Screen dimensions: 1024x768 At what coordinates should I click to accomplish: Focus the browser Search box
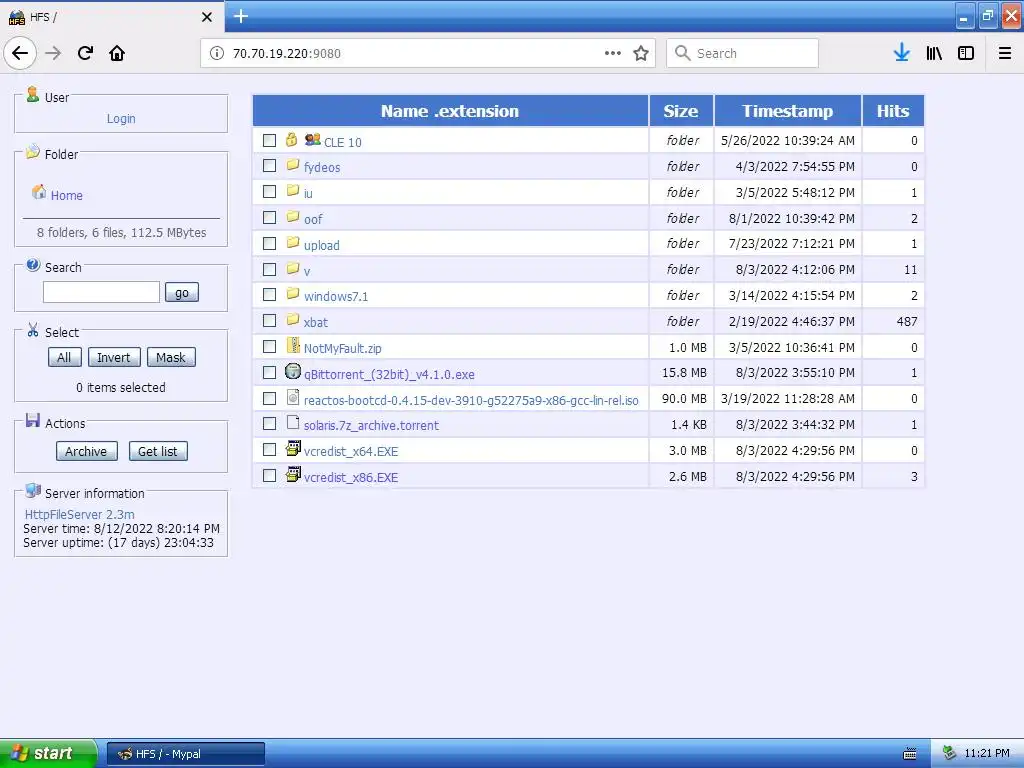742,53
